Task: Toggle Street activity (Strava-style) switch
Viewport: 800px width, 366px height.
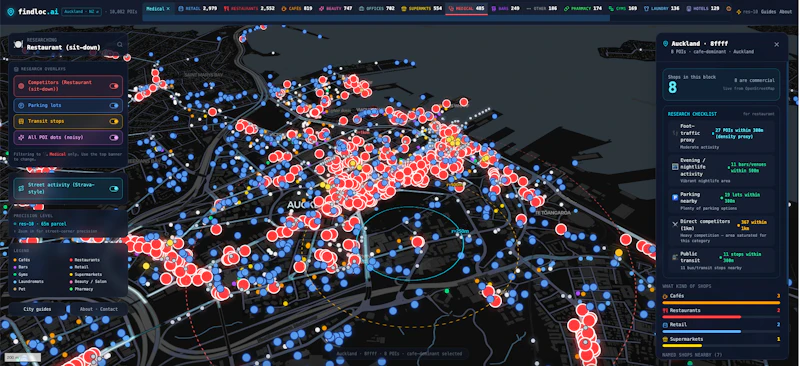Action: pos(114,188)
